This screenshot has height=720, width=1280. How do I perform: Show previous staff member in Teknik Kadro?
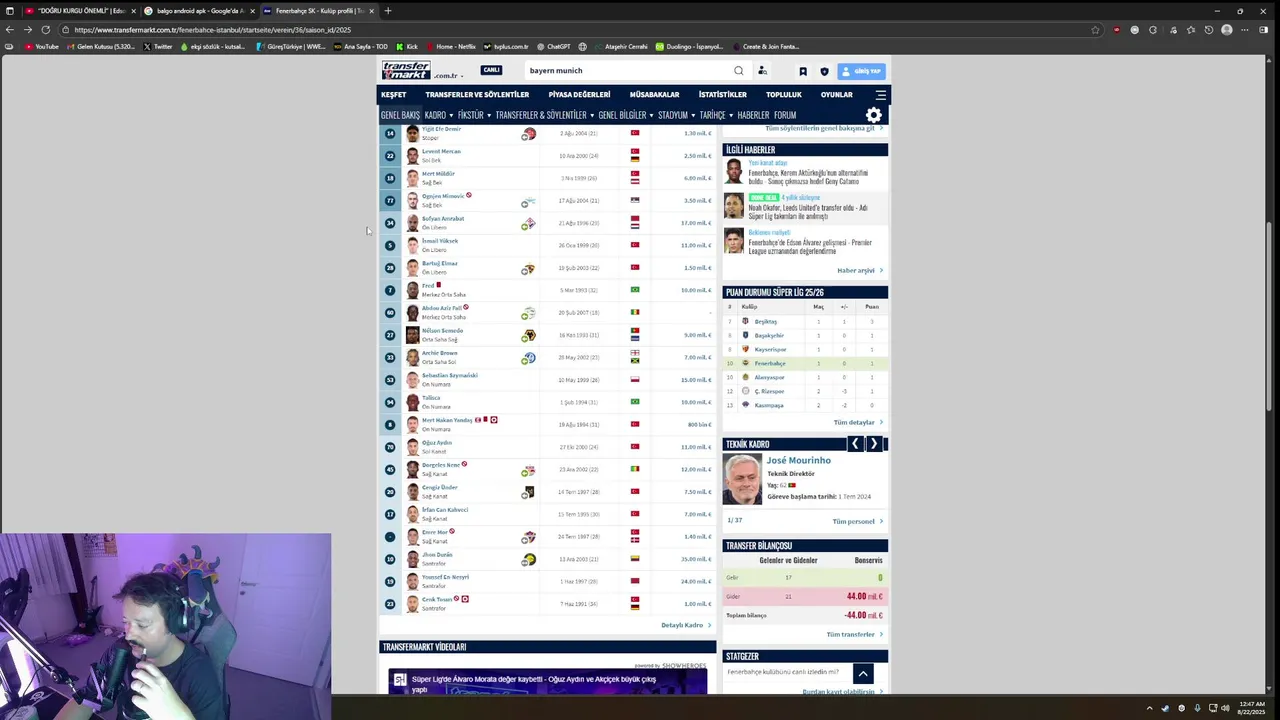pyautogui.click(x=855, y=444)
